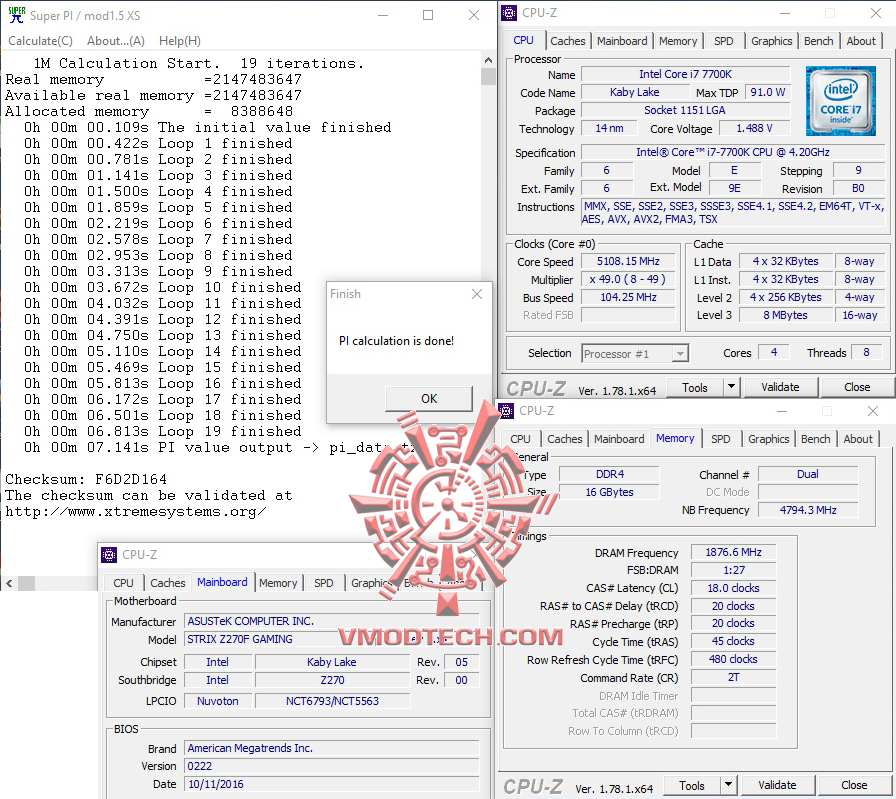This screenshot has width=896, height=799.
Task: Open the Bench tab in CPU-Z
Action: 818,41
